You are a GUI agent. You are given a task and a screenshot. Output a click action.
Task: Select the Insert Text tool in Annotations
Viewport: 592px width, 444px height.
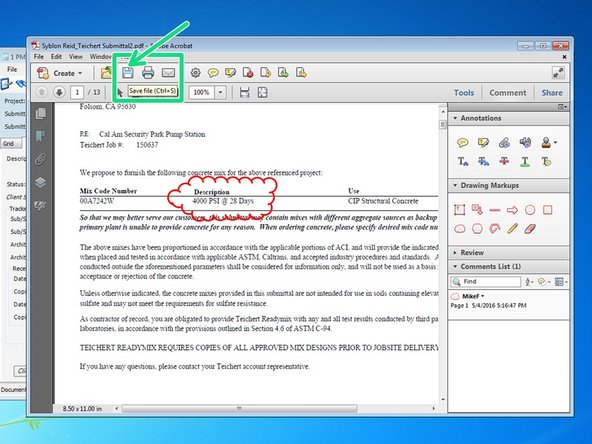tap(463, 162)
